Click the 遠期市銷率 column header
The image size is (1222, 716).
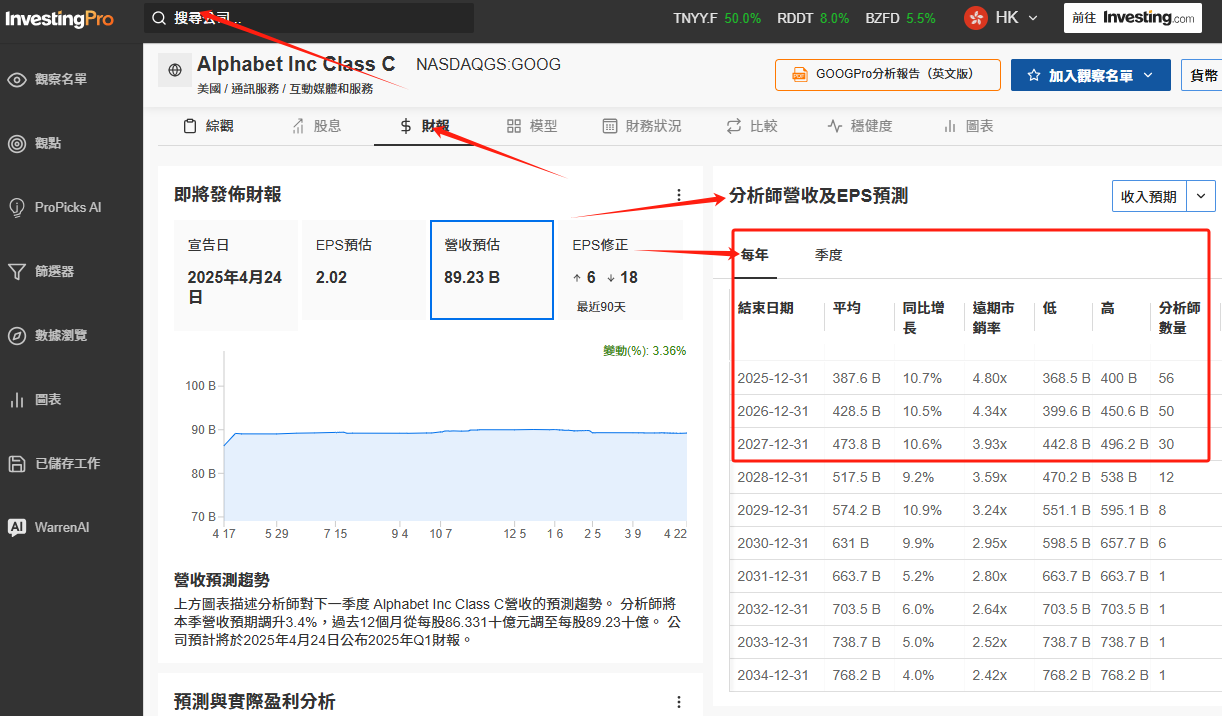[993, 318]
